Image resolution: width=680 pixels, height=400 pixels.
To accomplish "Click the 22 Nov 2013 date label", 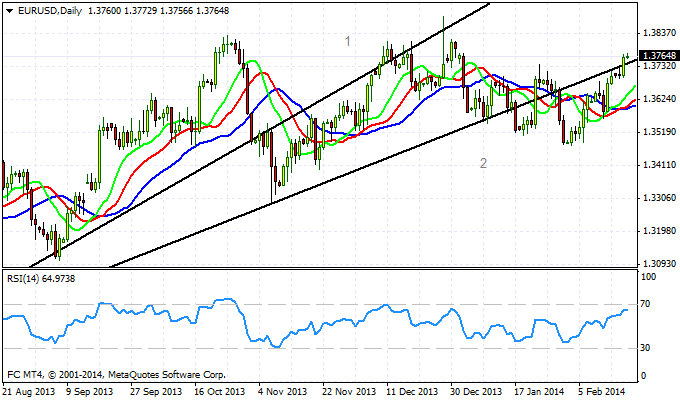I will click(x=350, y=392).
